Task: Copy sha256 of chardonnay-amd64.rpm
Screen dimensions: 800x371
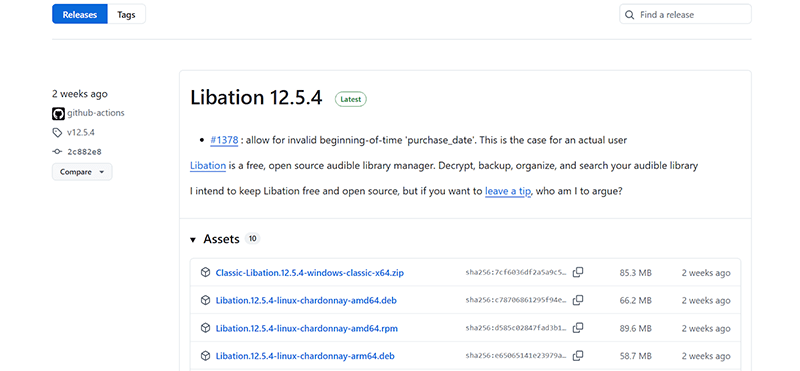Action: (578, 328)
